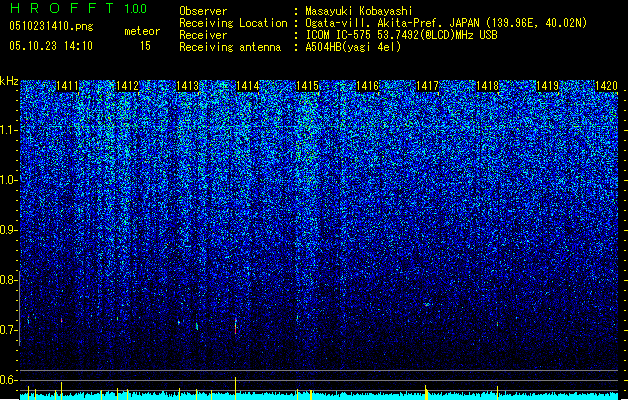The height and width of the screenshot is (400, 629).
Task: Click the meteor echo just after 1417
Action: point(428,305)
